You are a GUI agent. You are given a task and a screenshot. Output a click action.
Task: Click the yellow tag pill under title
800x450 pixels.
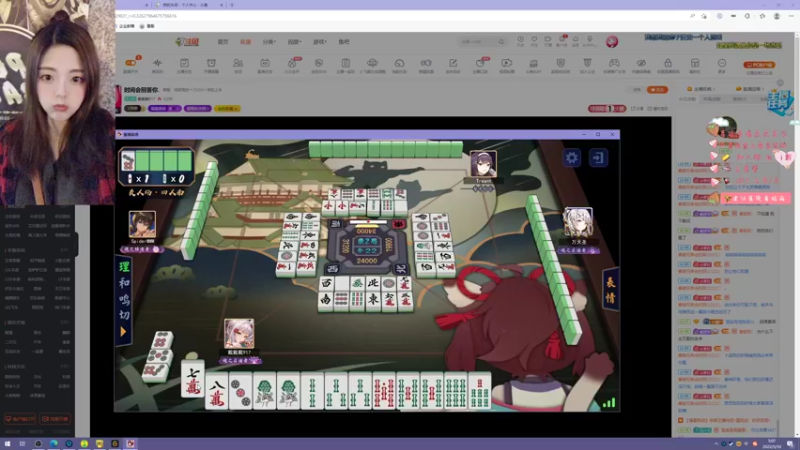pos(228,109)
